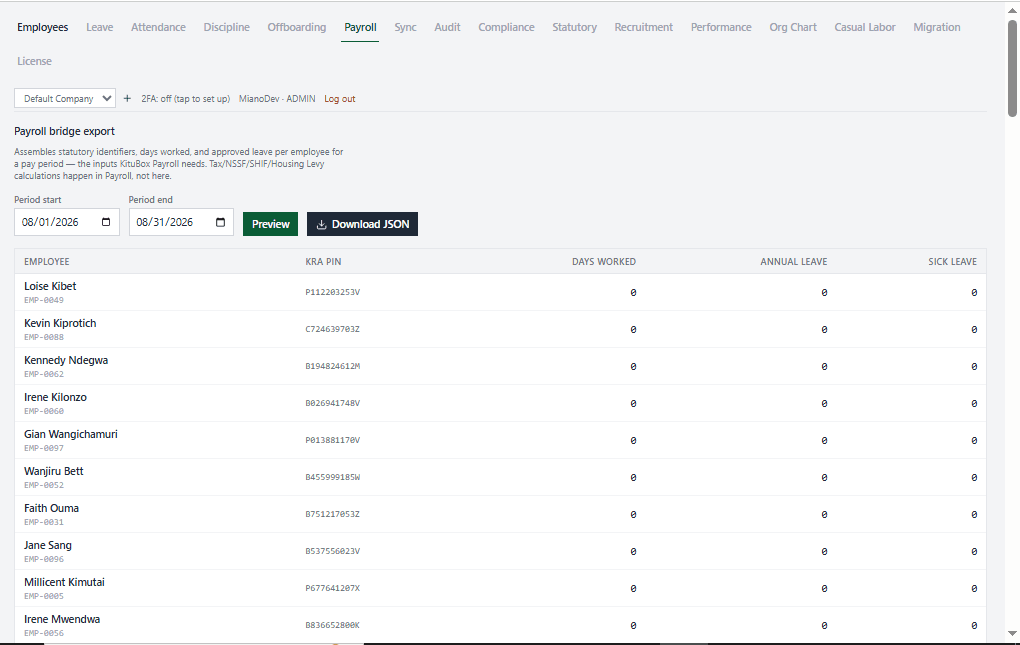
Task: Select employee Loise Kibet
Action: click(50, 286)
